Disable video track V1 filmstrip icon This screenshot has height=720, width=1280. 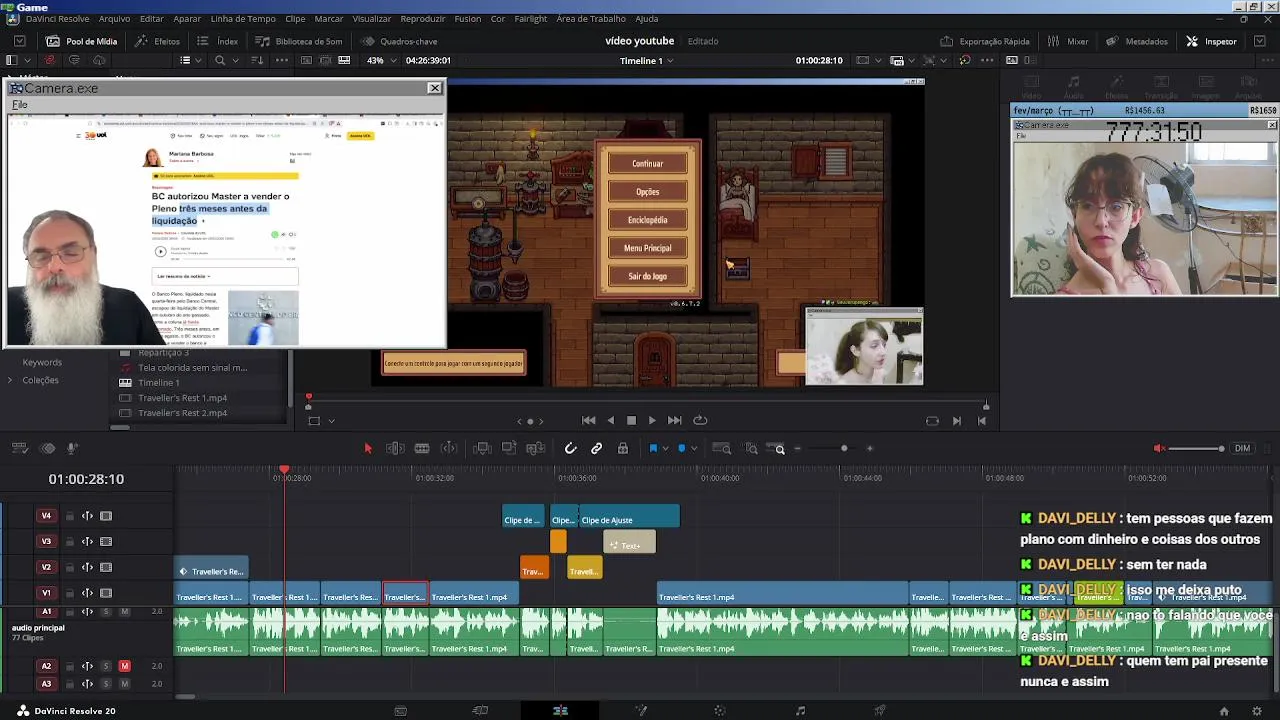[x=106, y=593]
